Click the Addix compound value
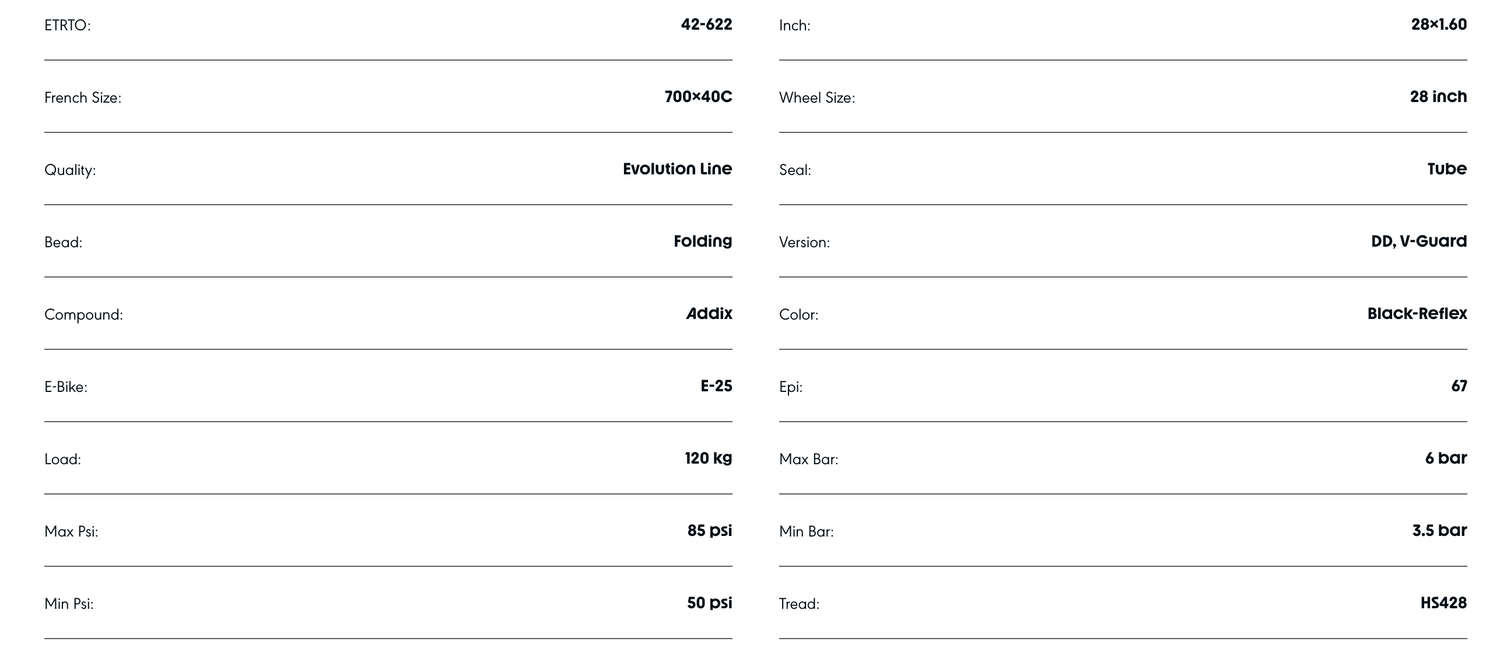Image resolution: width=1500 pixels, height=659 pixels. [x=709, y=314]
